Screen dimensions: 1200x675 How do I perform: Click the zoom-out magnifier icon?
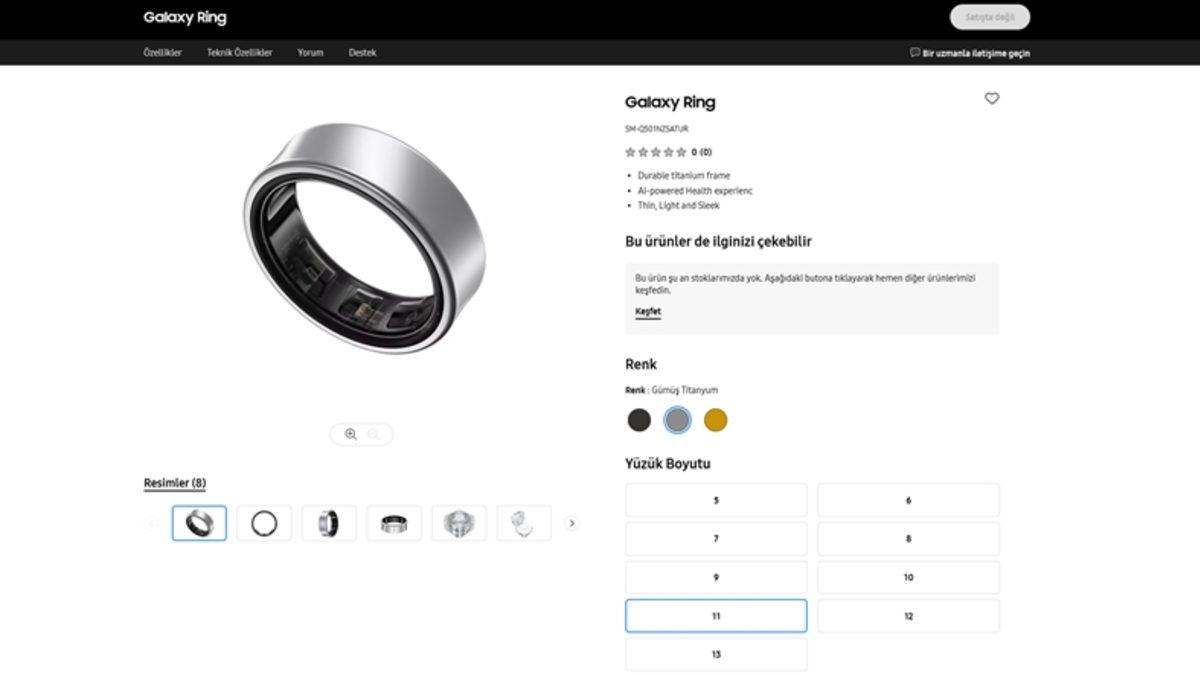click(x=371, y=433)
